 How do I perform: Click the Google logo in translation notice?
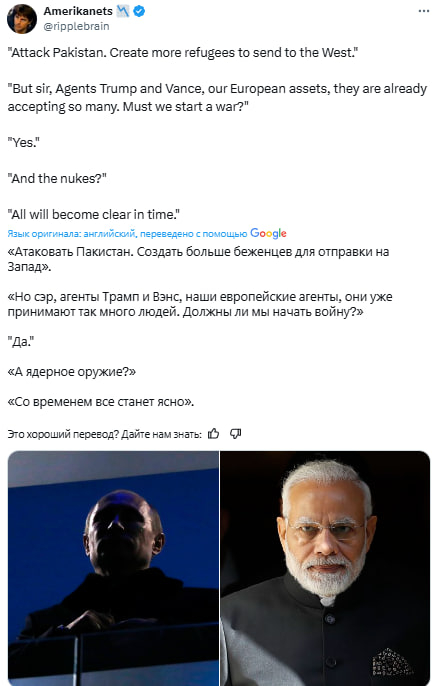point(268,234)
